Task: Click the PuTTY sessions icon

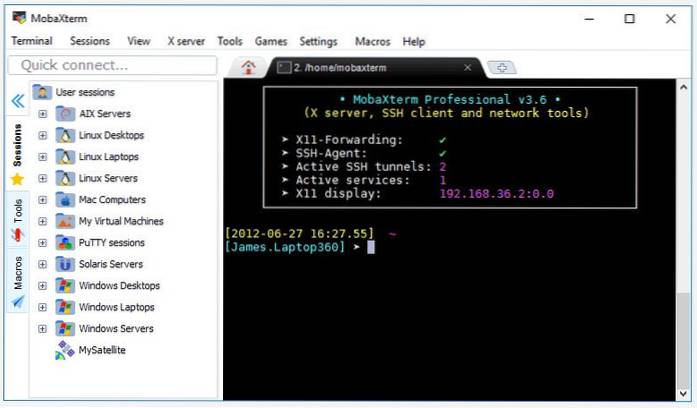Action: pyautogui.click(x=65, y=243)
